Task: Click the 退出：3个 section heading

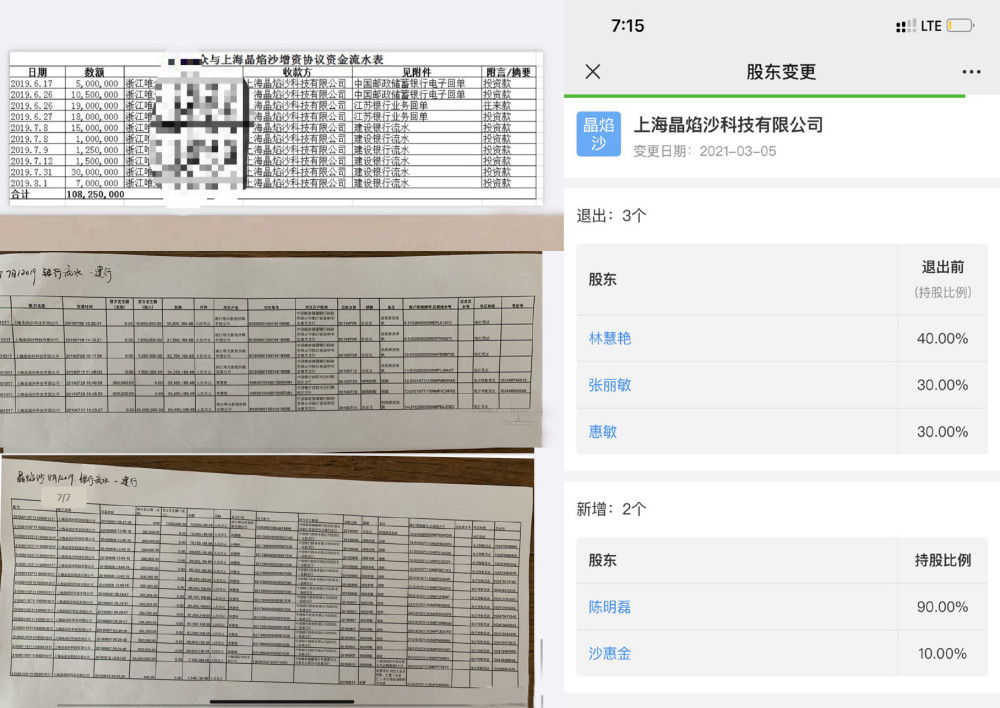Action: tap(611, 216)
